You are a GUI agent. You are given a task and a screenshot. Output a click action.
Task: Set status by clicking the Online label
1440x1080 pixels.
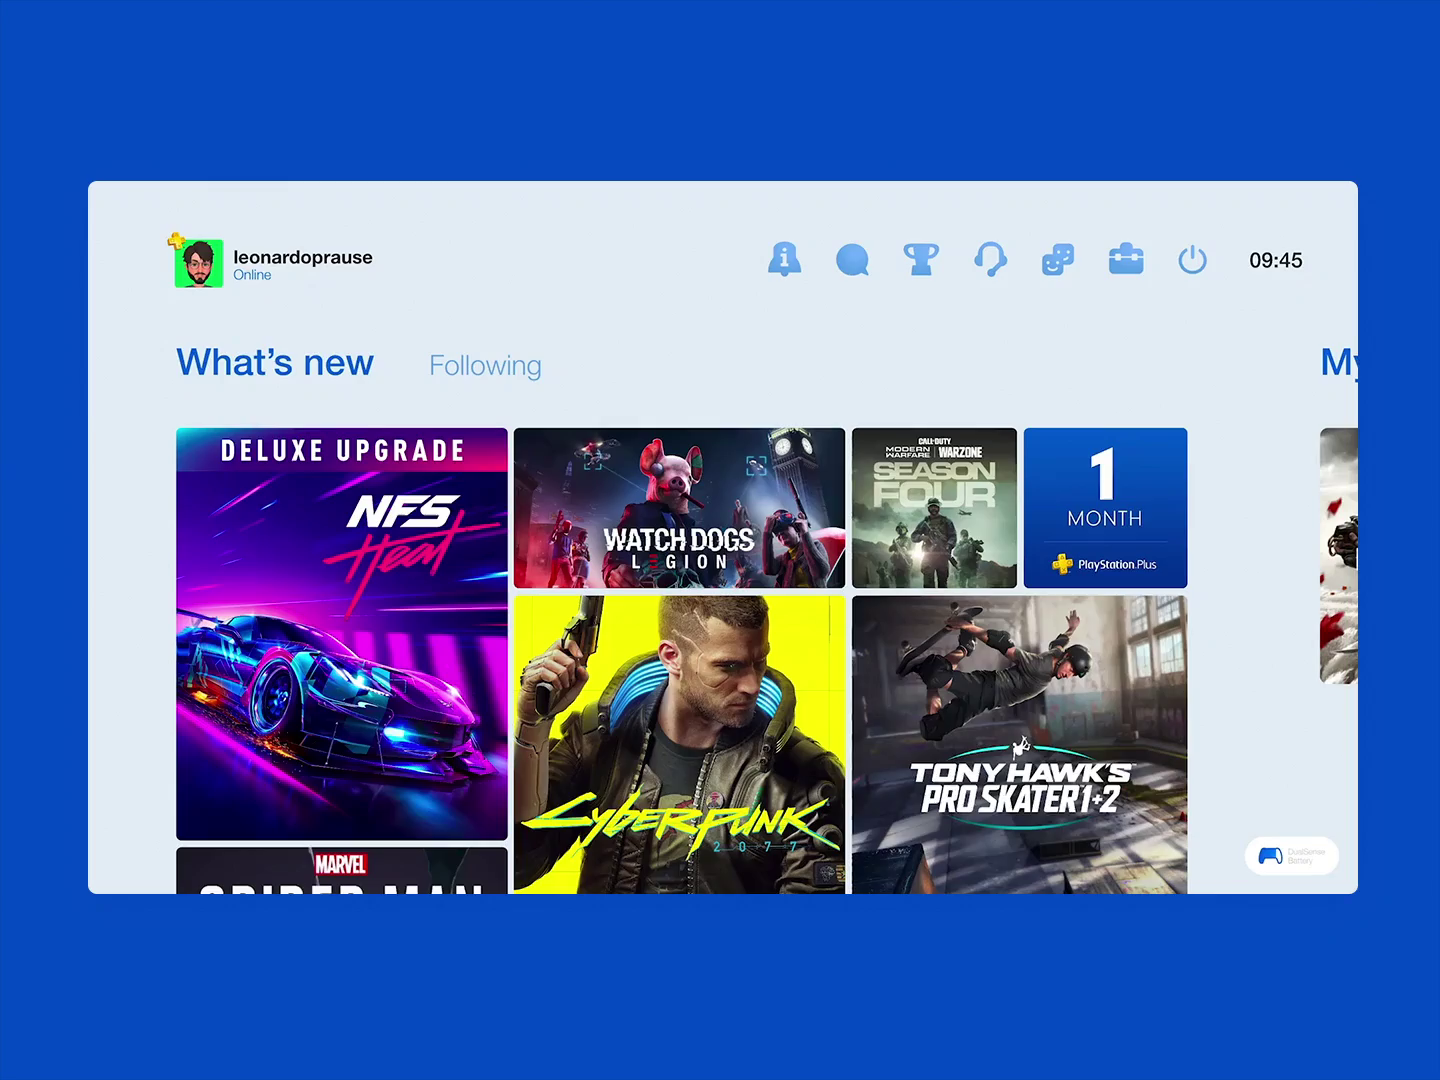(252, 274)
